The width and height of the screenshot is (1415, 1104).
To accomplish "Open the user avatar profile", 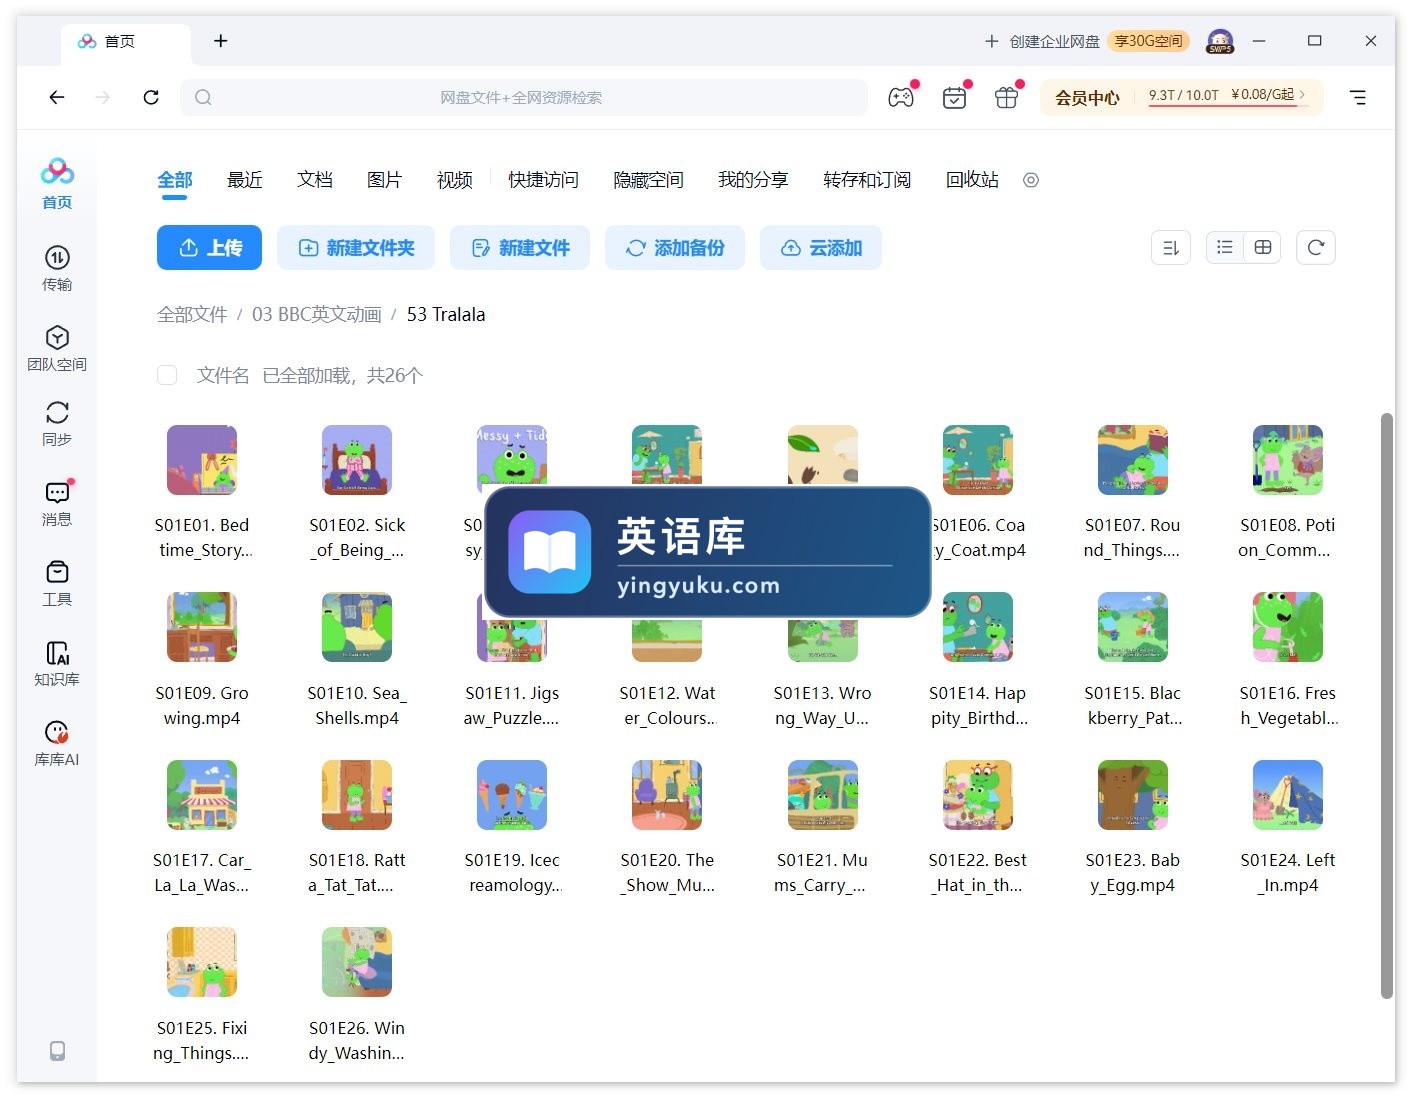I will [x=1220, y=41].
